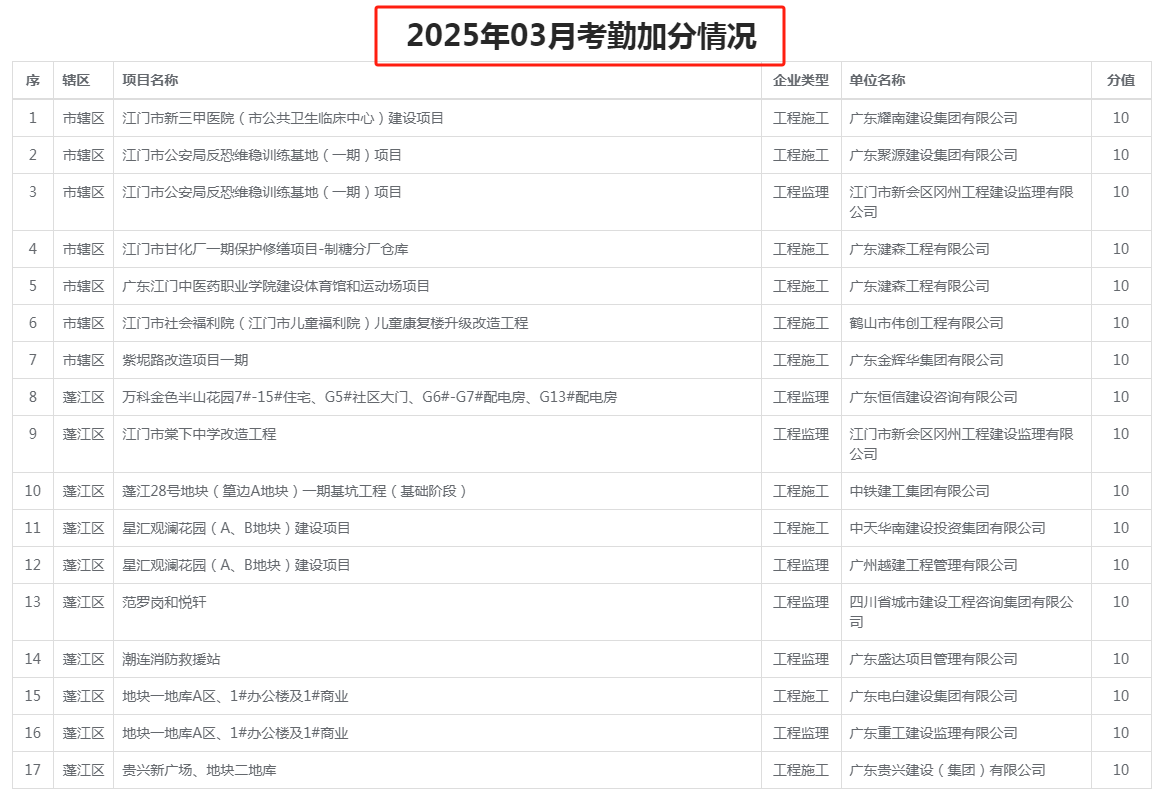
Task: Select row 3 unit "江门市新会区冈州工程建设监理有限公司"
Action: [961, 202]
